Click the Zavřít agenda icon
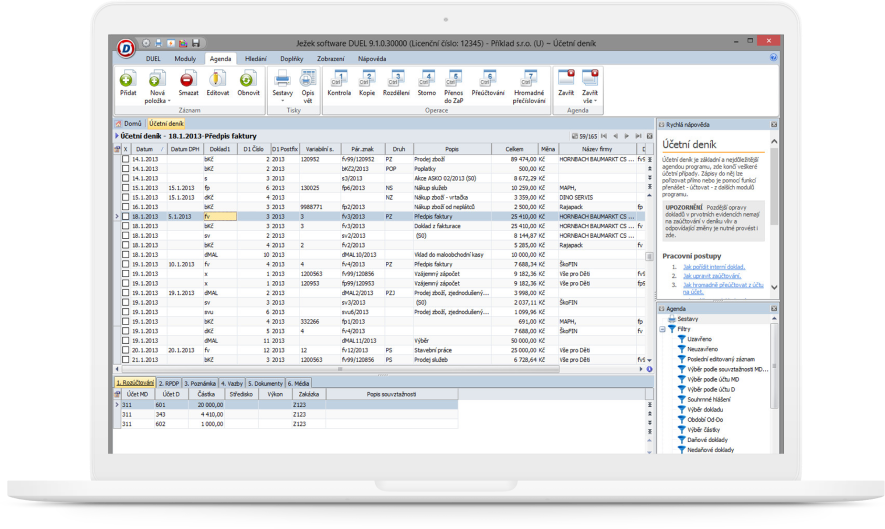 (566, 78)
